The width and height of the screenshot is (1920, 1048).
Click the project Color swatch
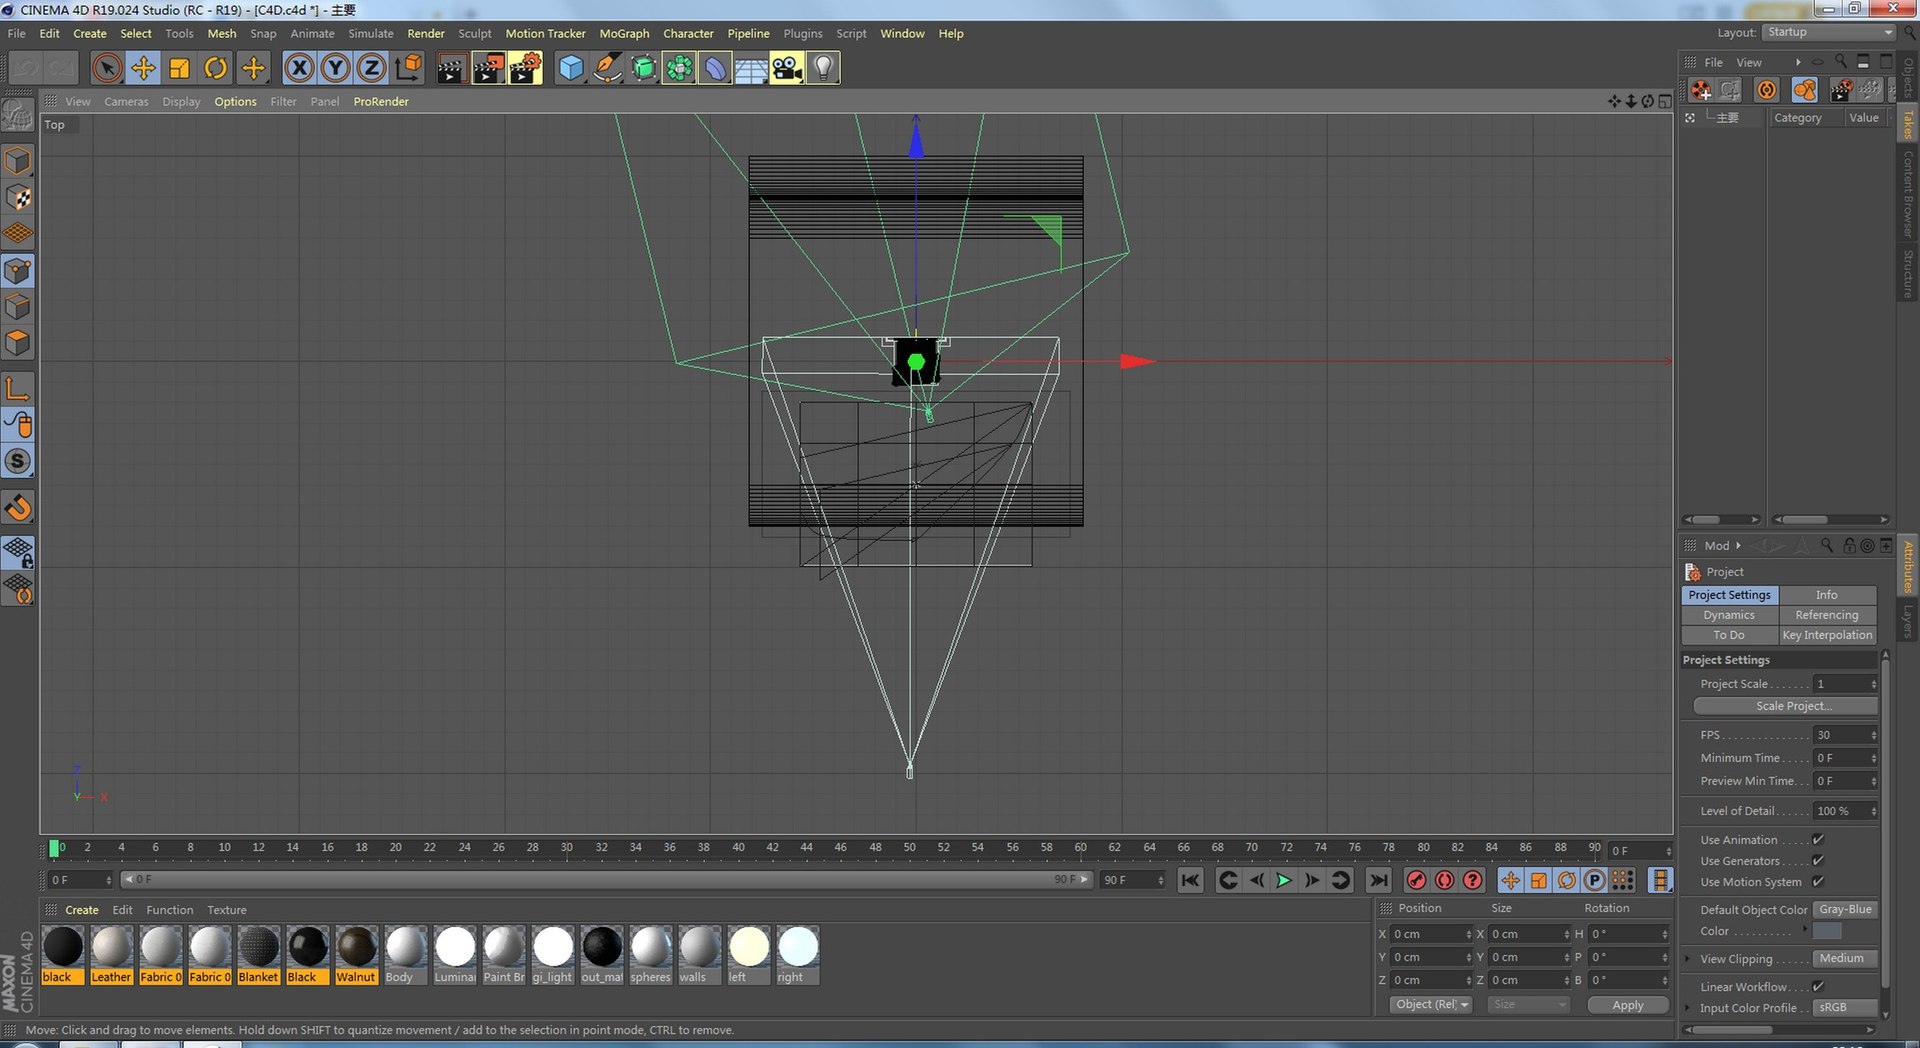pyautogui.click(x=1827, y=931)
